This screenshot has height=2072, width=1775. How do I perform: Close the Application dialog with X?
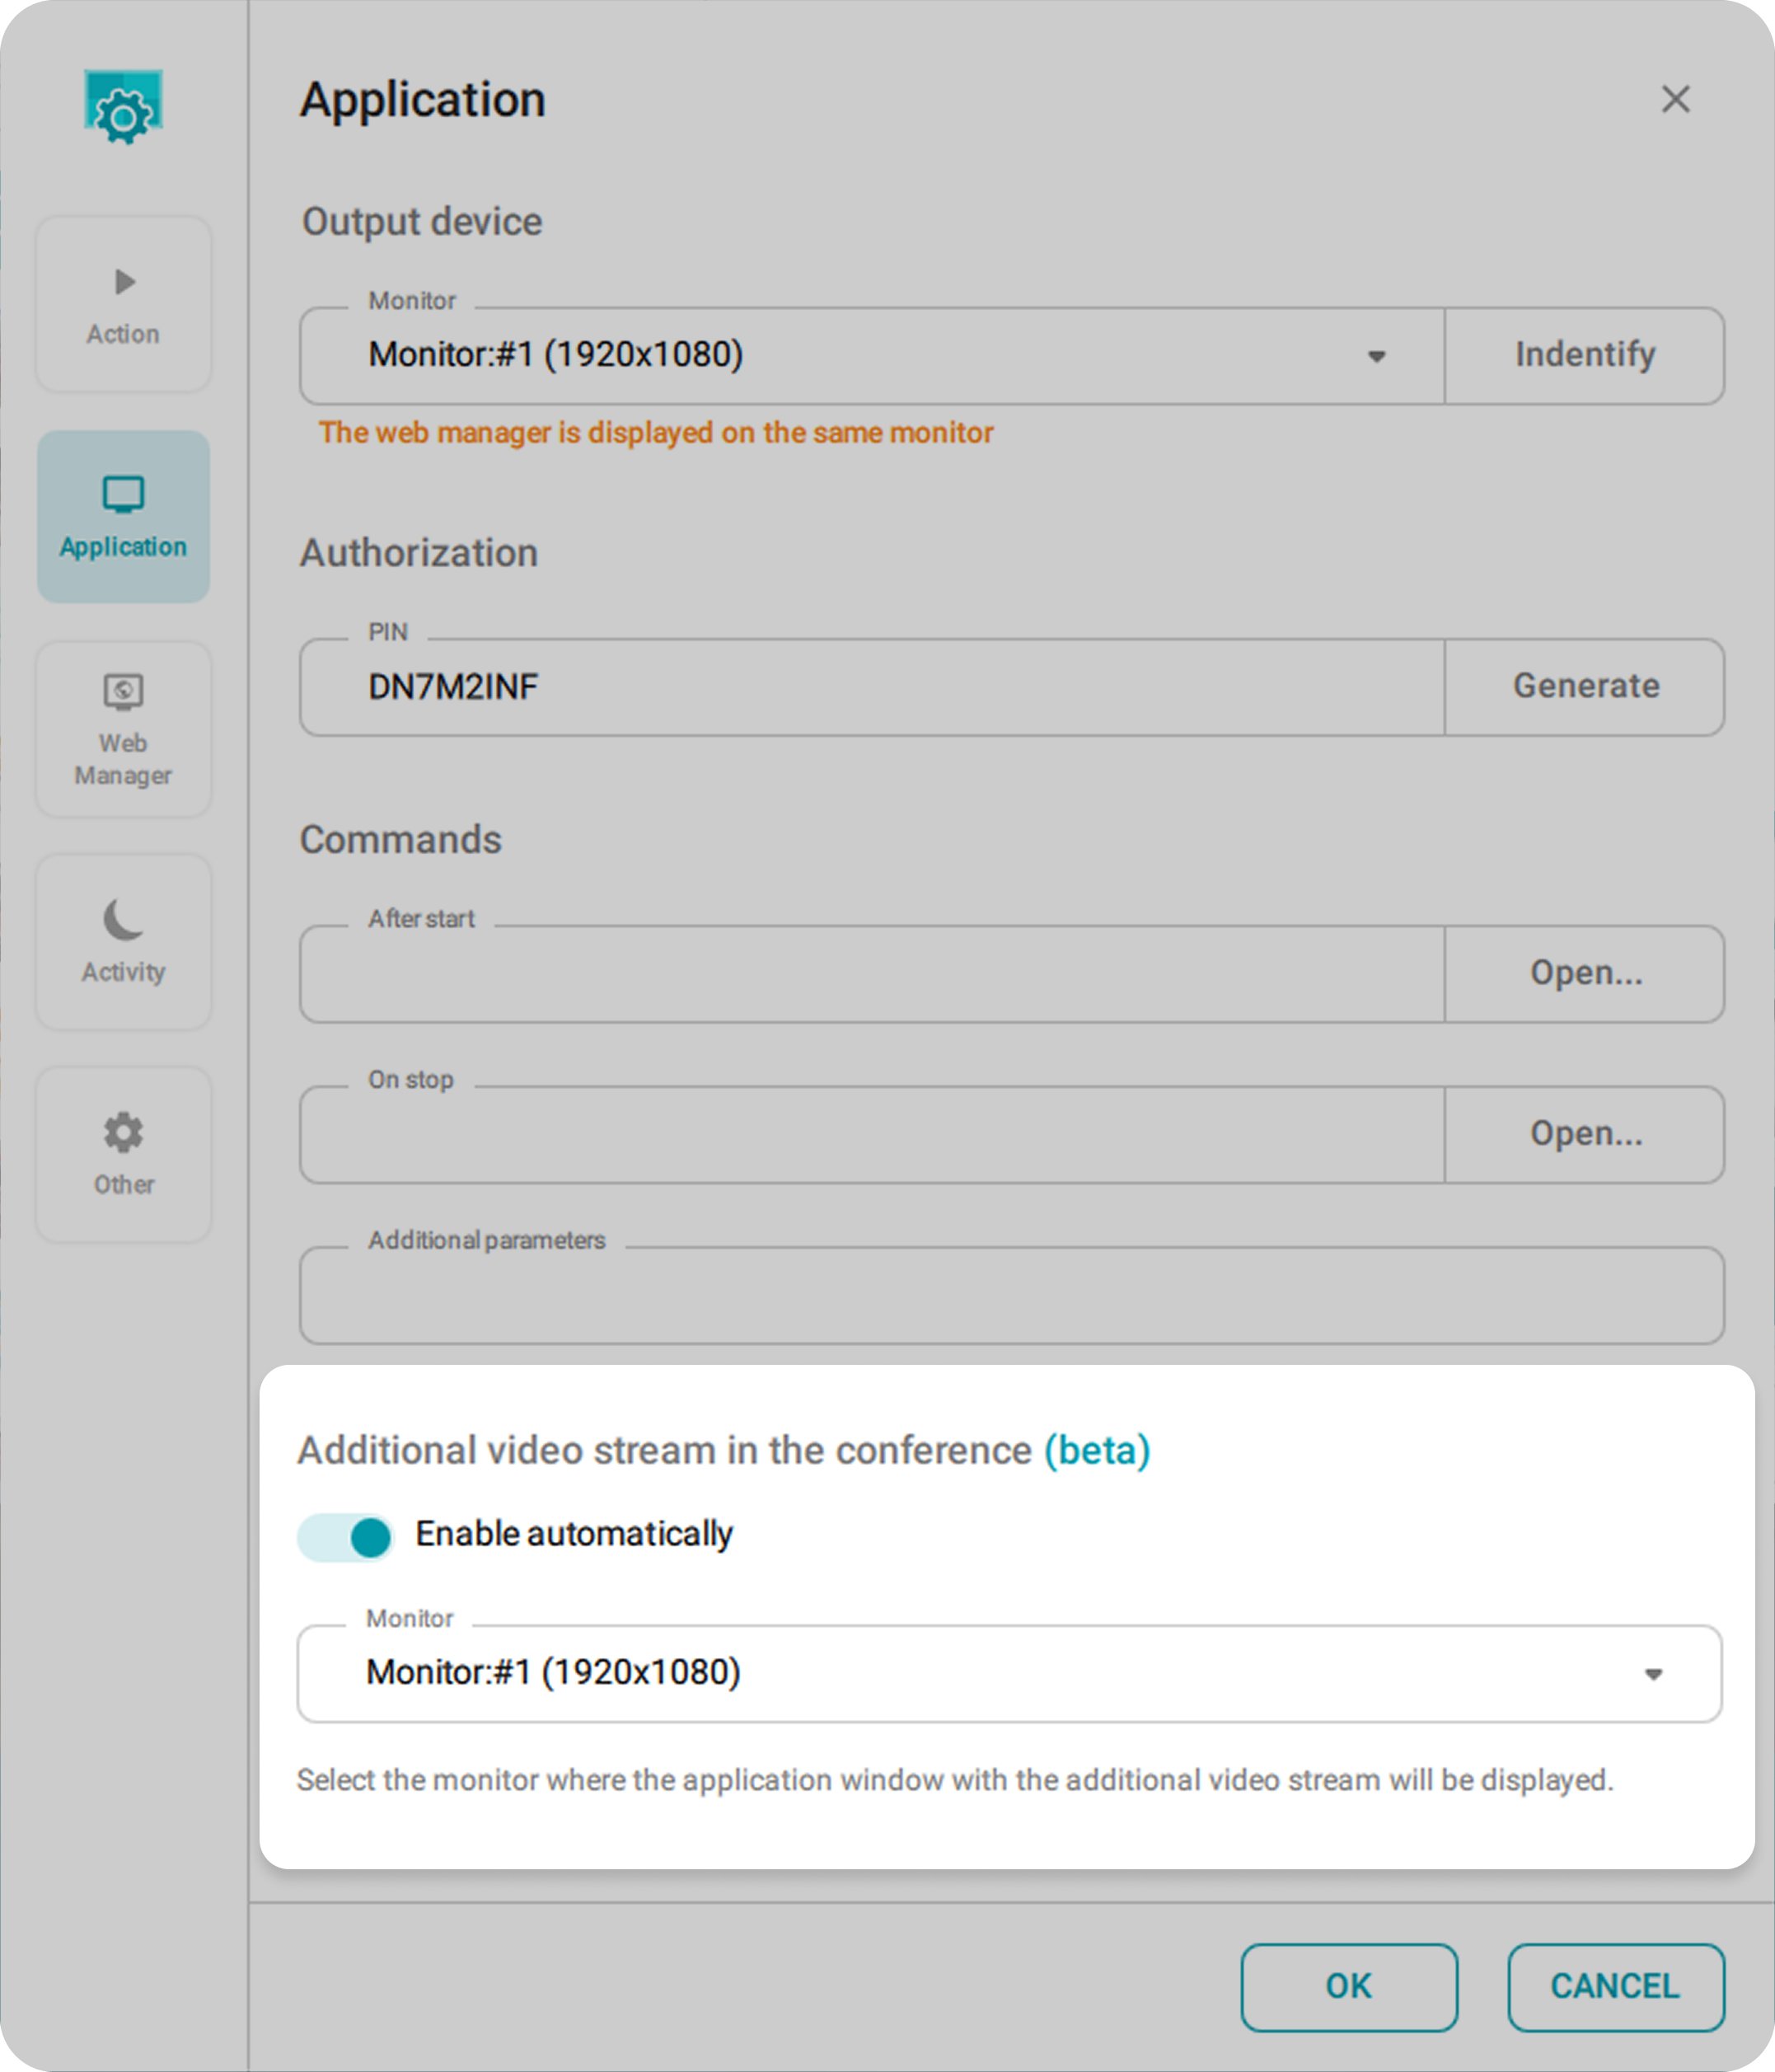pos(1675,99)
